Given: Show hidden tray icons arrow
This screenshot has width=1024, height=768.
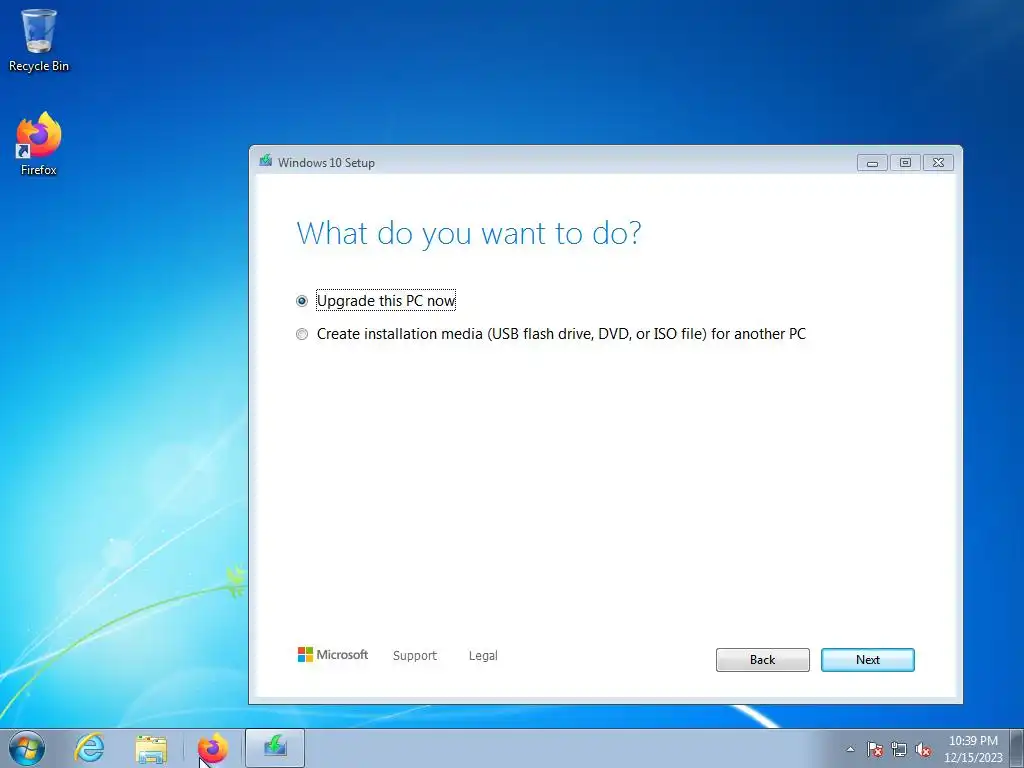Looking at the screenshot, I should (850, 749).
